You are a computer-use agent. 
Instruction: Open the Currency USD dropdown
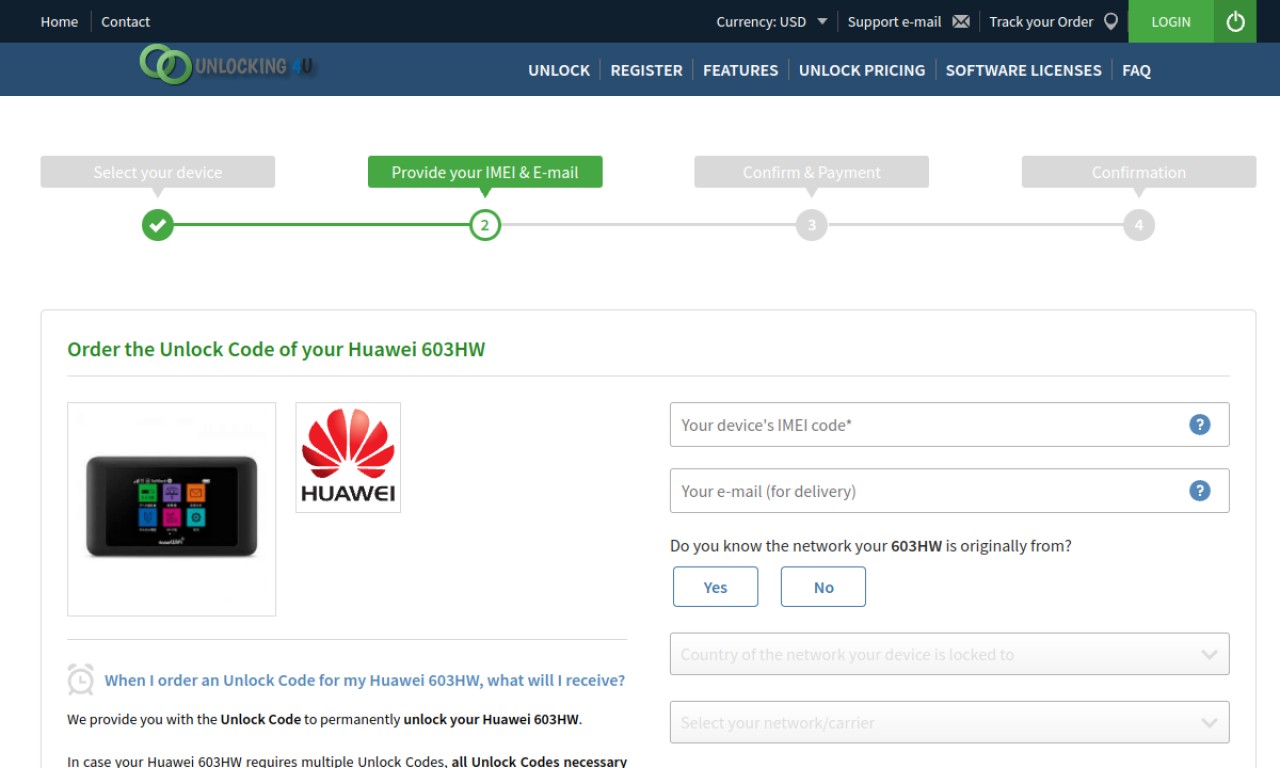(x=772, y=22)
